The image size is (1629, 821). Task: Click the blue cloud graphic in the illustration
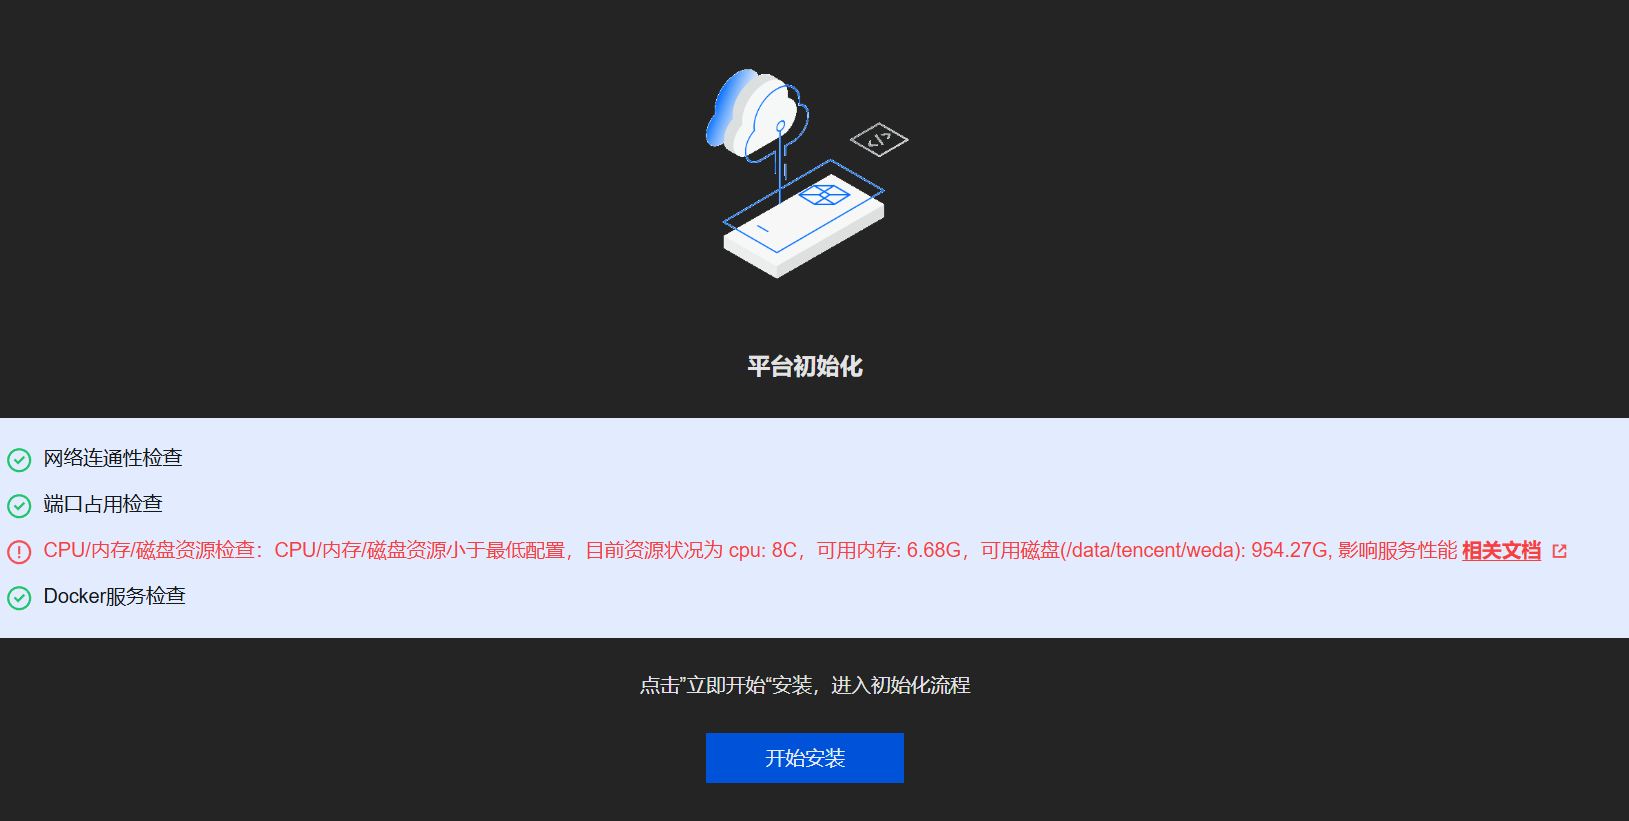[x=755, y=112]
